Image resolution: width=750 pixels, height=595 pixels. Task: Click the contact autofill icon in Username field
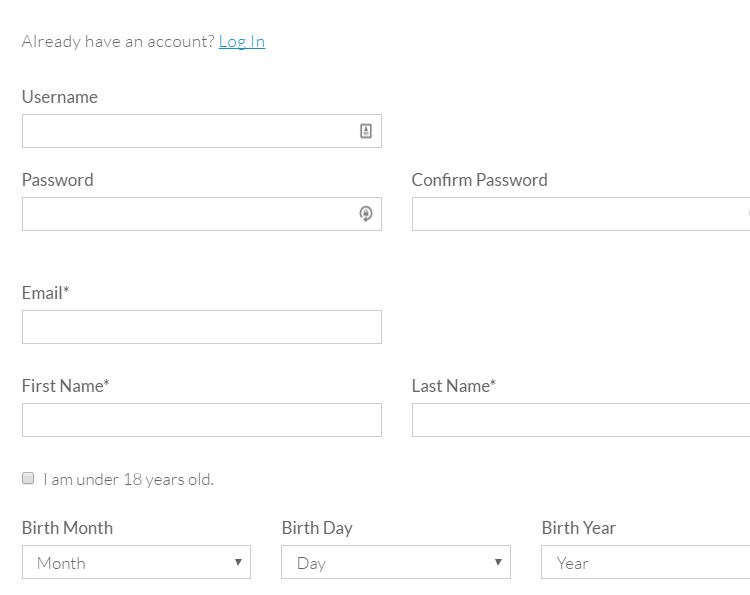pos(366,131)
